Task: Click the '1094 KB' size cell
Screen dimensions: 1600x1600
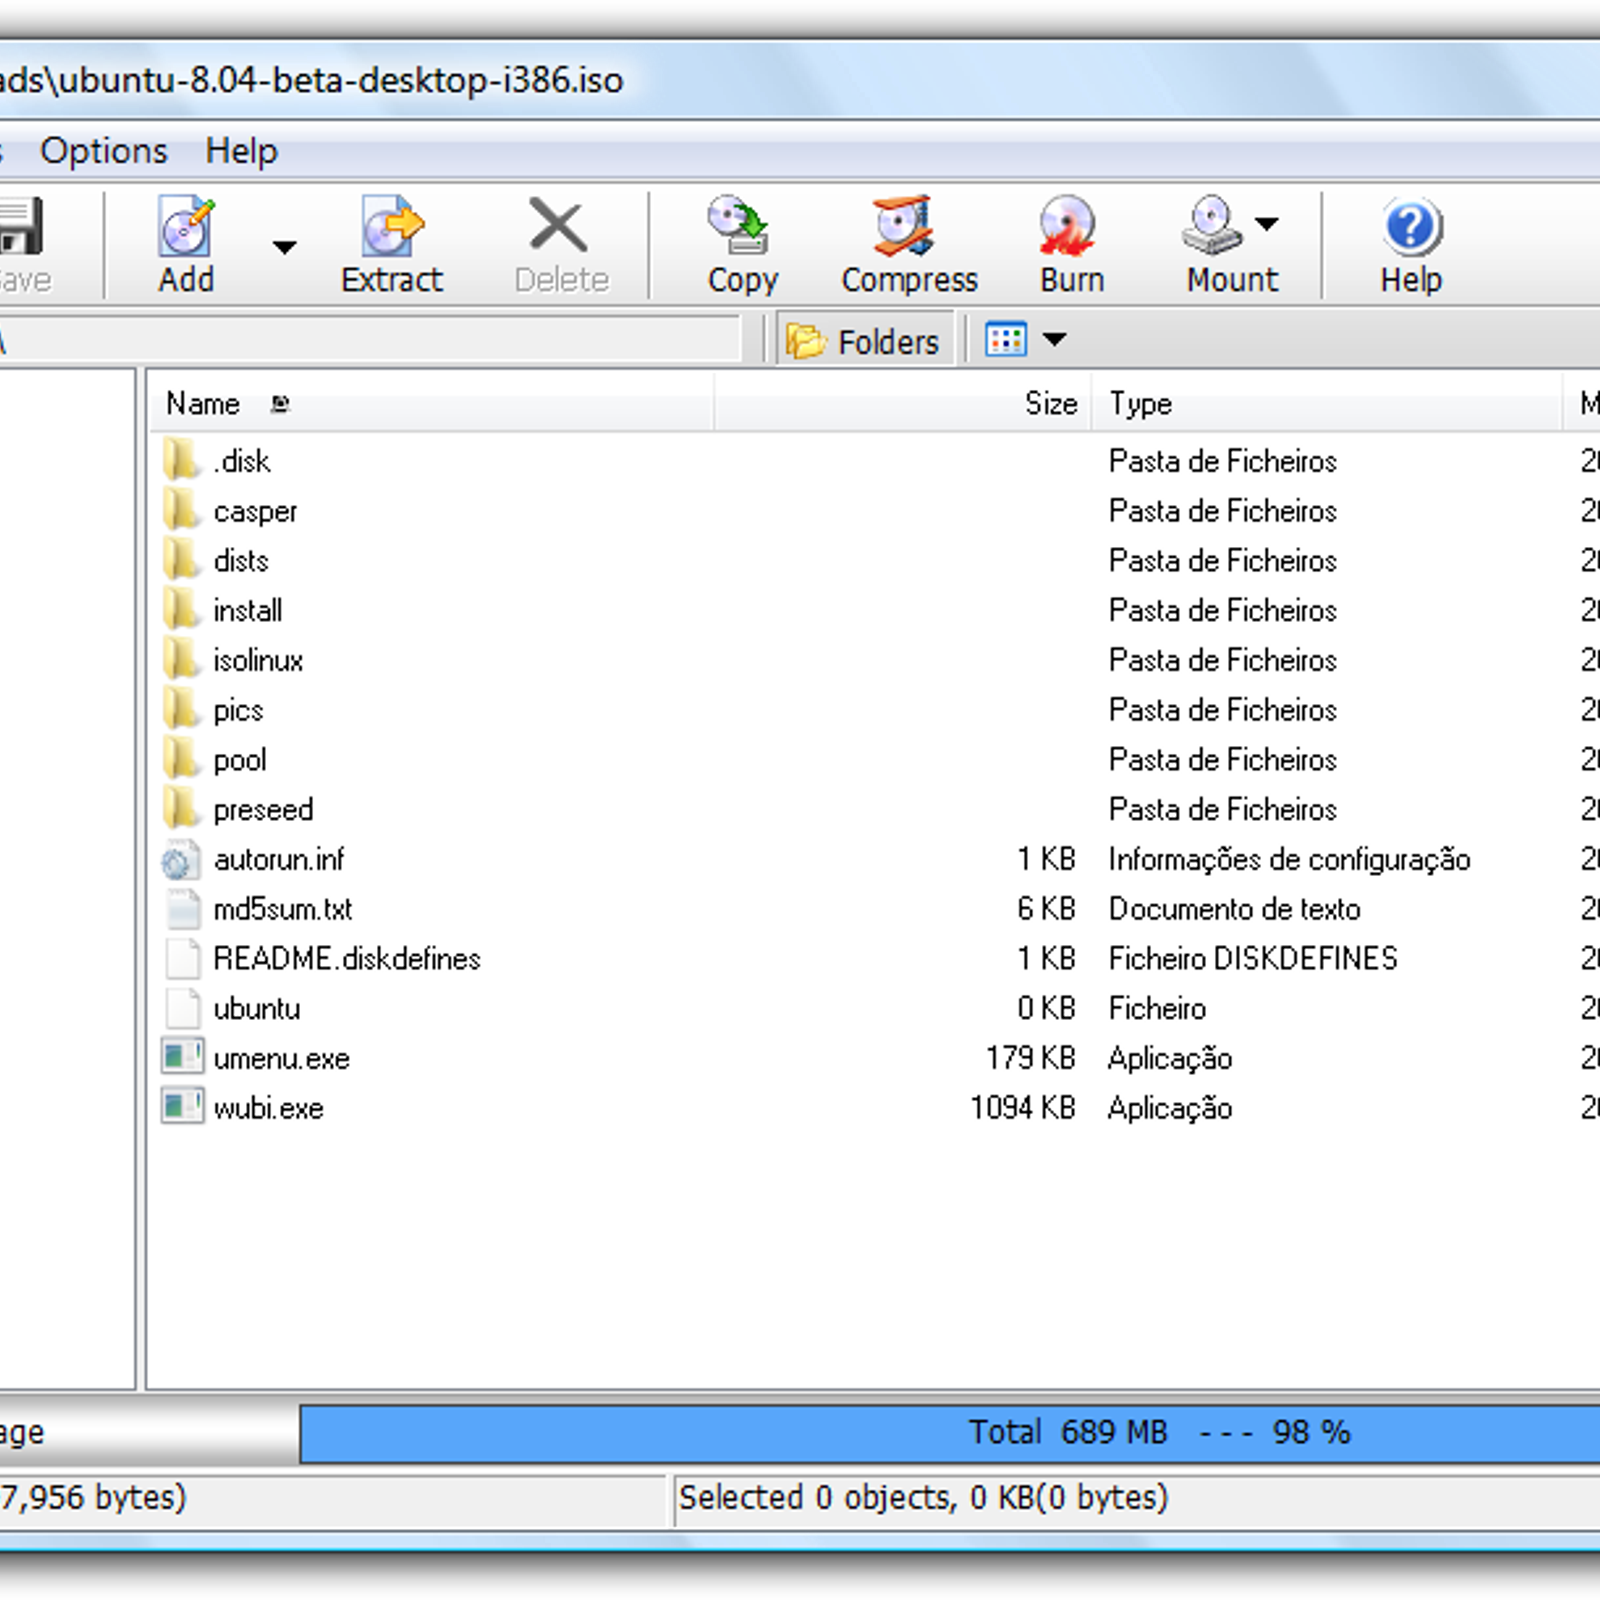Action: click(1023, 1108)
